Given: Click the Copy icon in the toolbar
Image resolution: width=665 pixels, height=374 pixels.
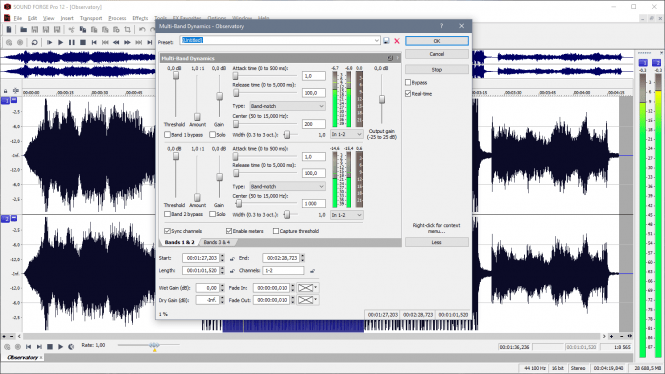Looking at the screenshot, I should click(x=83, y=30).
